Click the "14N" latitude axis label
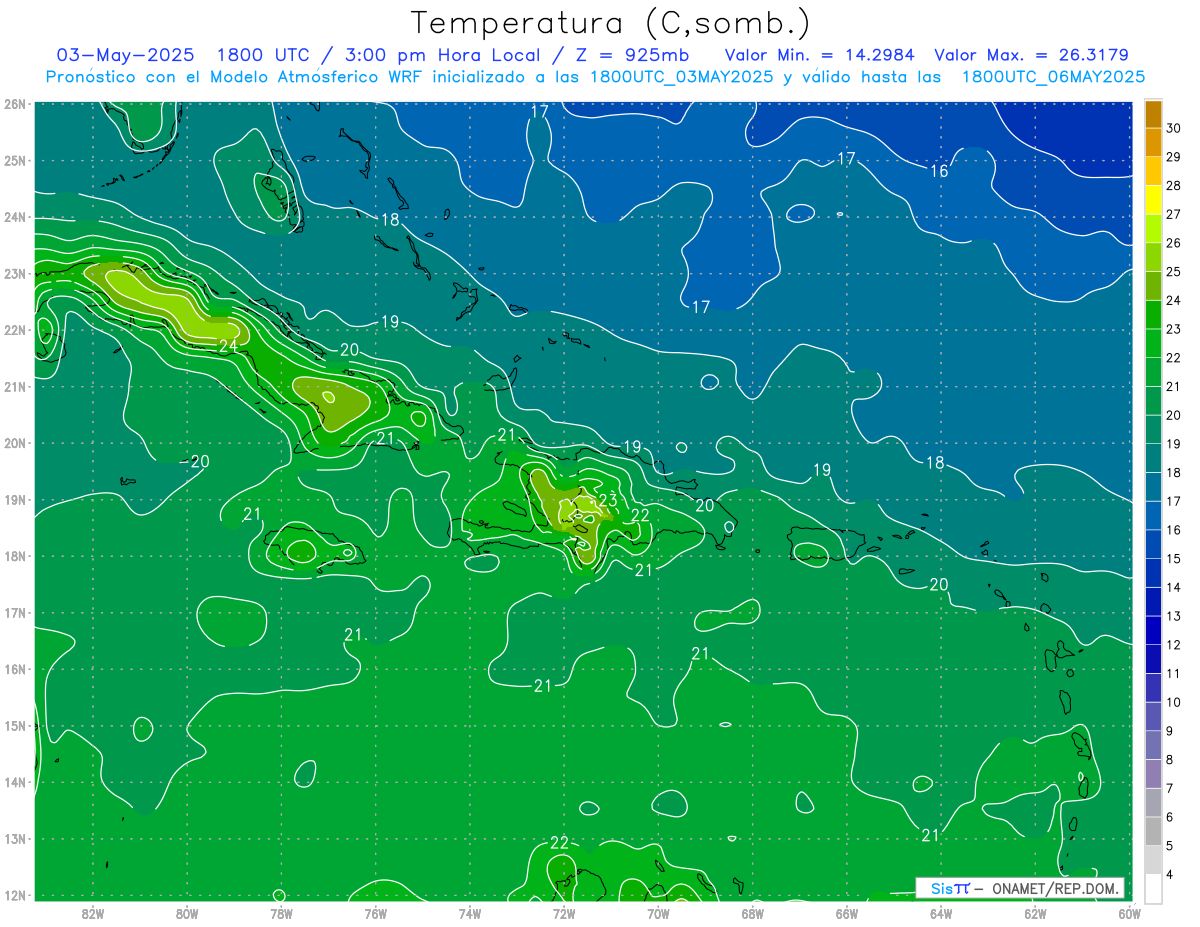Image resolution: width=1200 pixels, height=927 pixels. pyautogui.click(x=14, y=782)
